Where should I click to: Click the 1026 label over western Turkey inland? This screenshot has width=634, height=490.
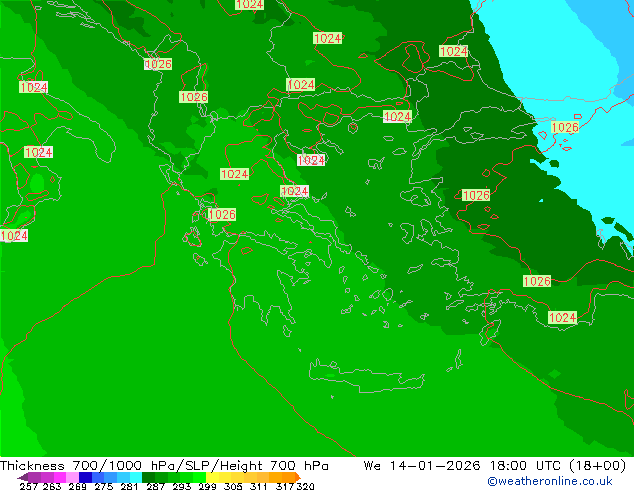point(476,195)
